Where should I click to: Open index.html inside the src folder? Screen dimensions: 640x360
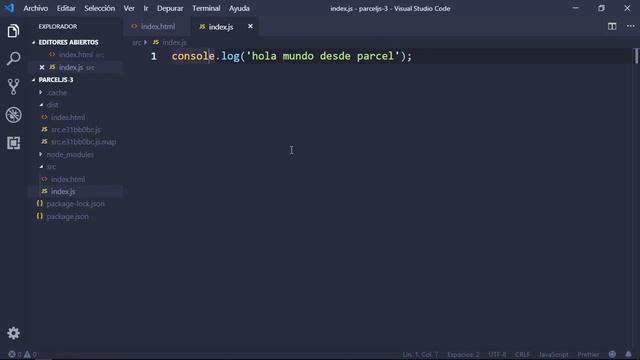68,179
